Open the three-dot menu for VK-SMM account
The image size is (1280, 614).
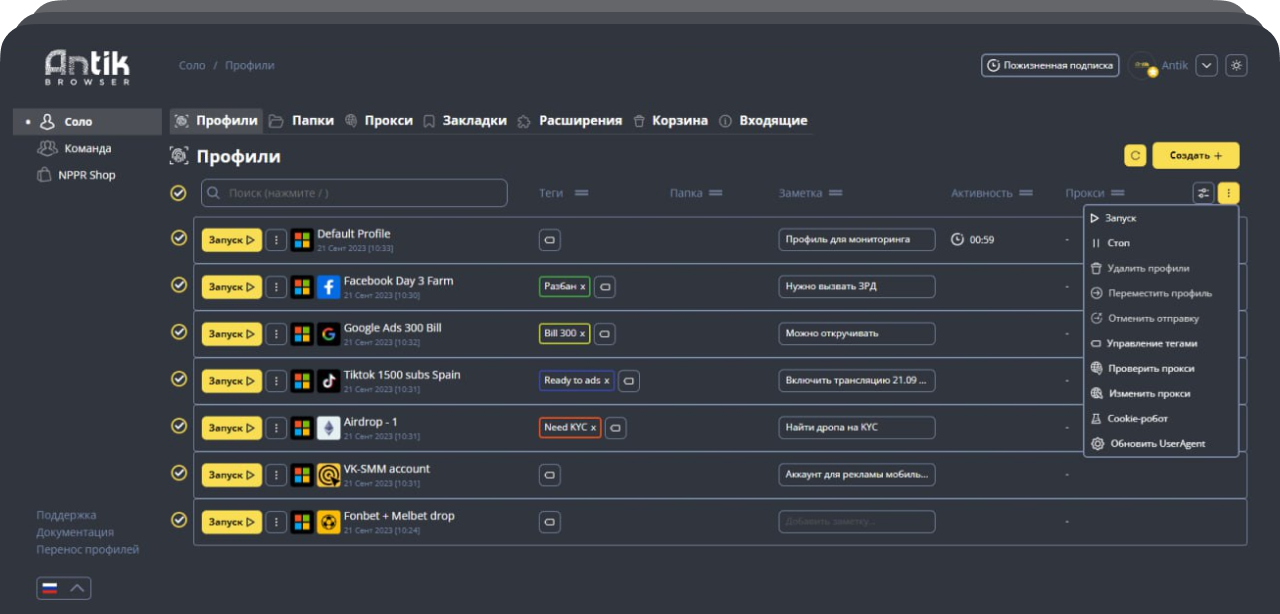(276, 475)
